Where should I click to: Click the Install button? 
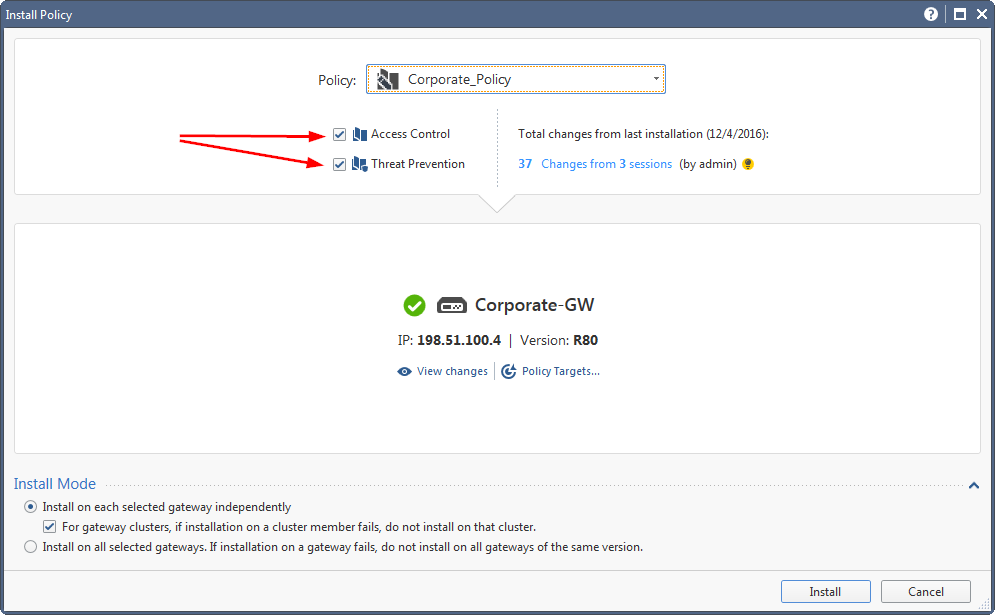click(826, 592)
